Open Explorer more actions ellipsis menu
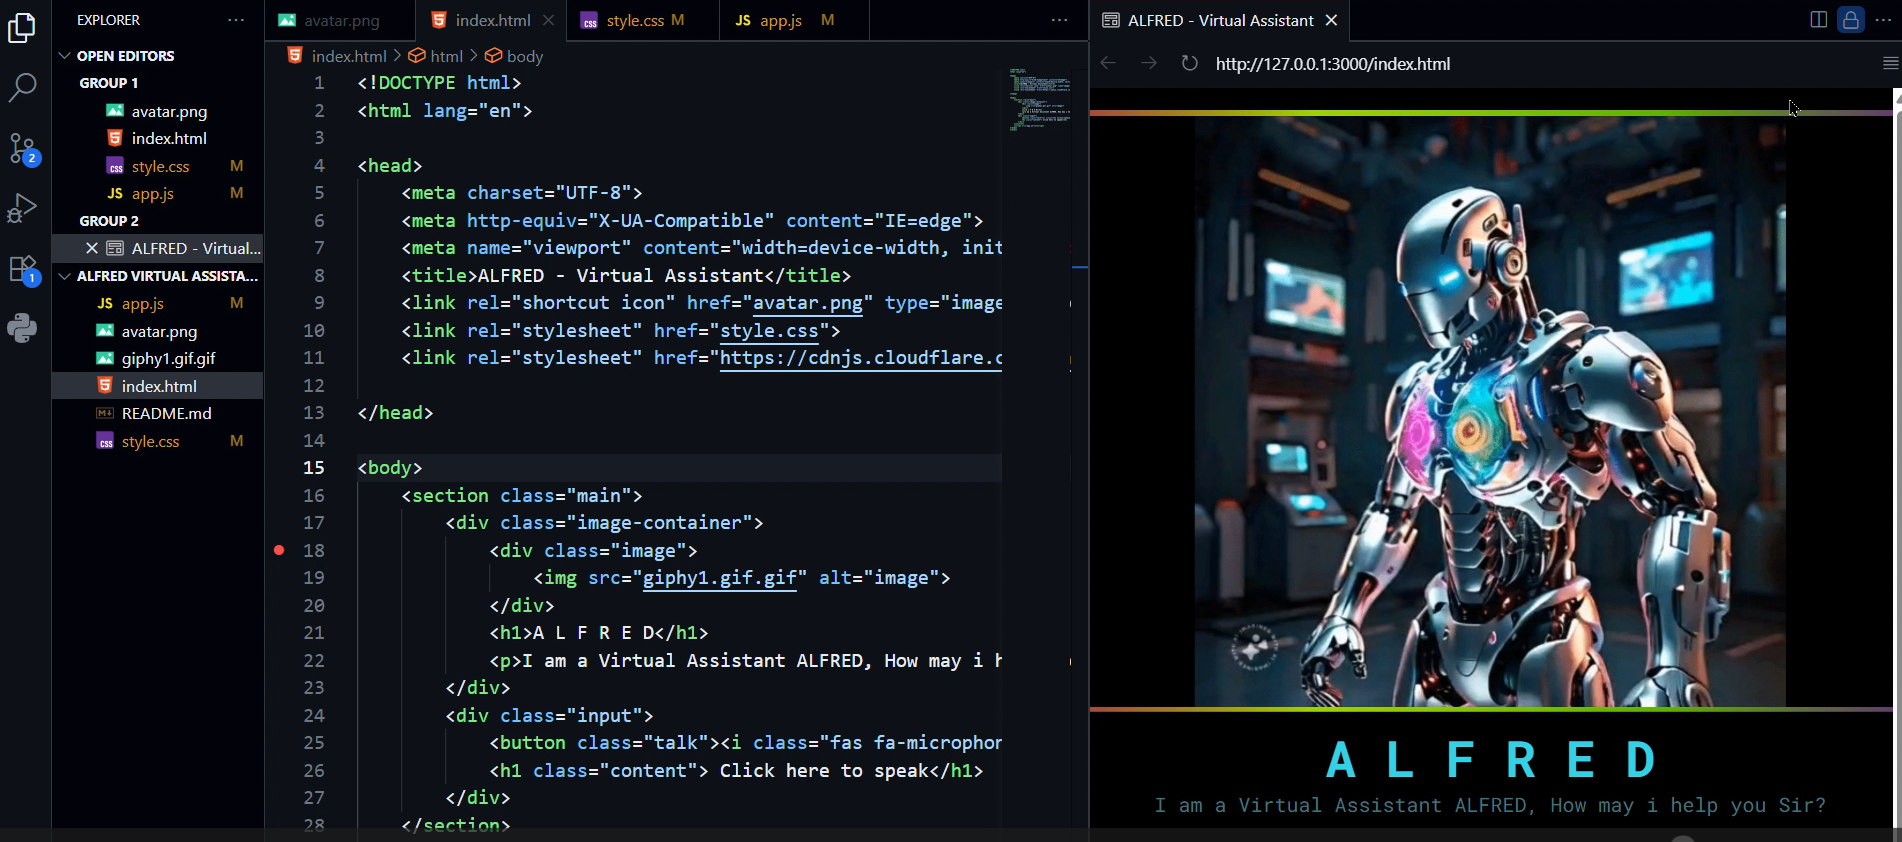 pos(236,20)
